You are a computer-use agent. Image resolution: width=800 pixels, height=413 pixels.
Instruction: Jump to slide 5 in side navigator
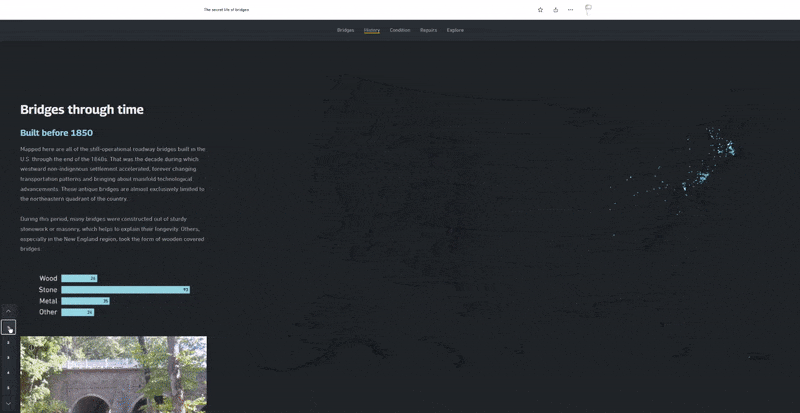[x=8, y=388]
